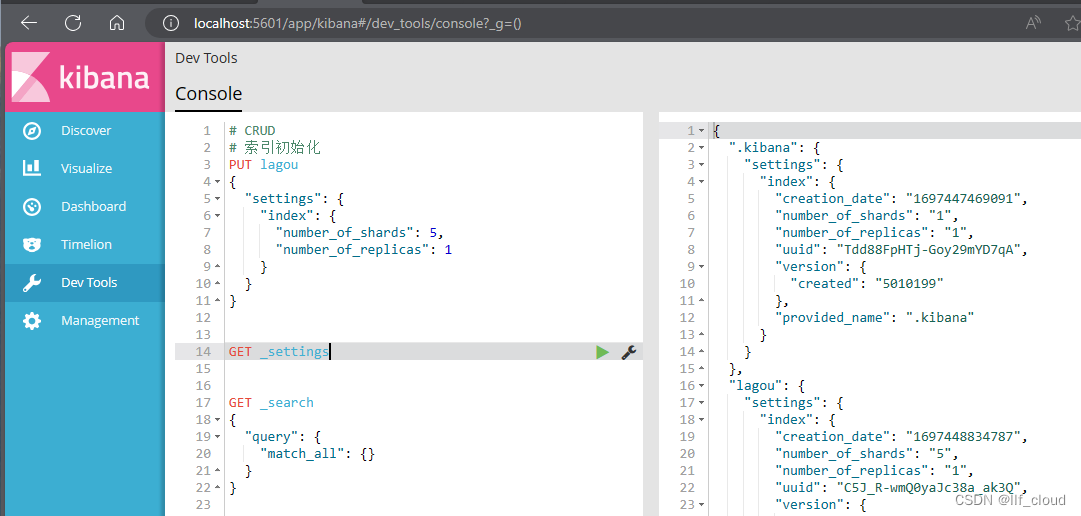This screenshot has width=1081, height=516.
Task: Click the Discover compass icon
Action: pos(32,131)
